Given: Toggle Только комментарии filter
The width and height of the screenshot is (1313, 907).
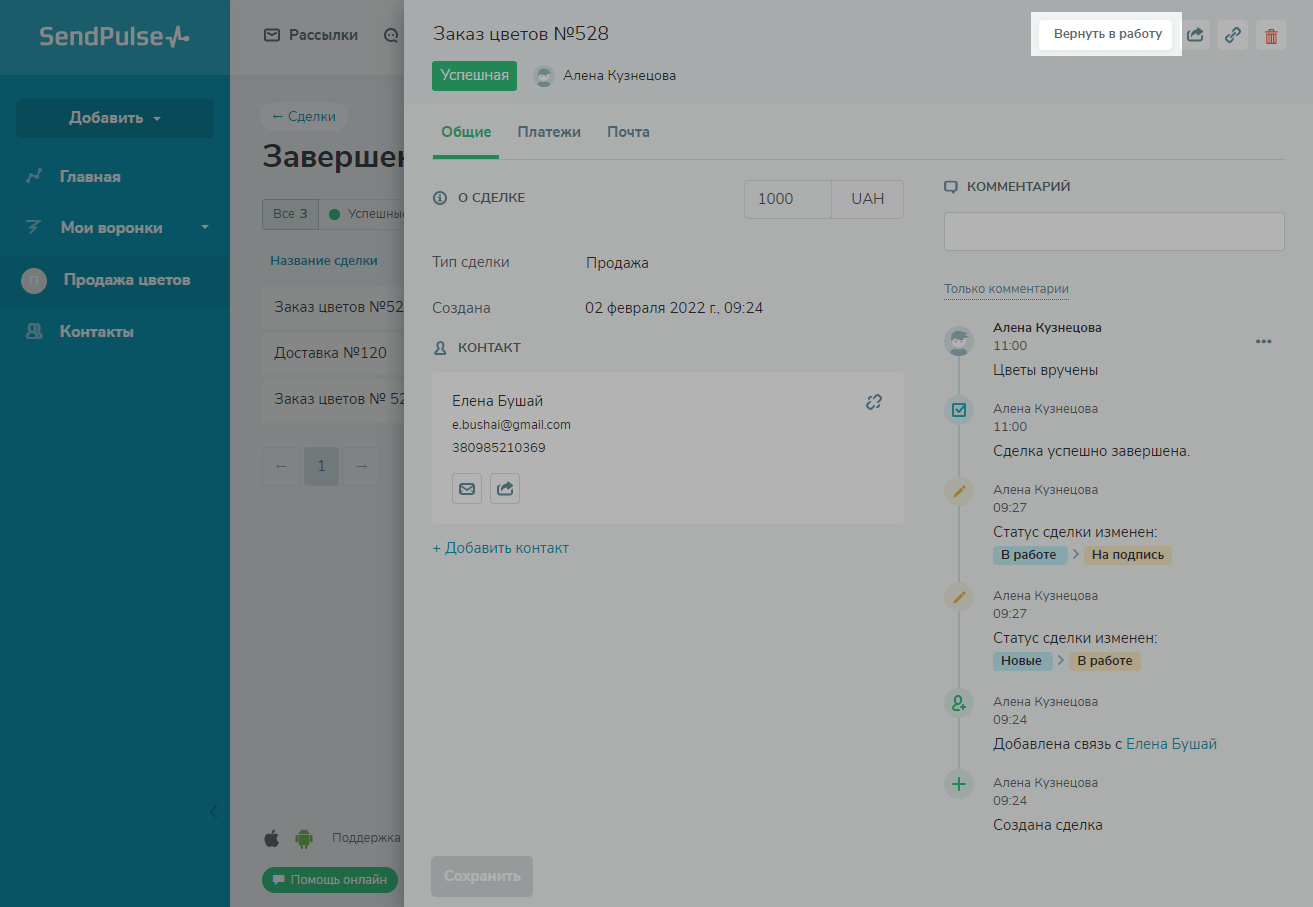Looking at the screenshot, I should click(x=1006, y=289).
